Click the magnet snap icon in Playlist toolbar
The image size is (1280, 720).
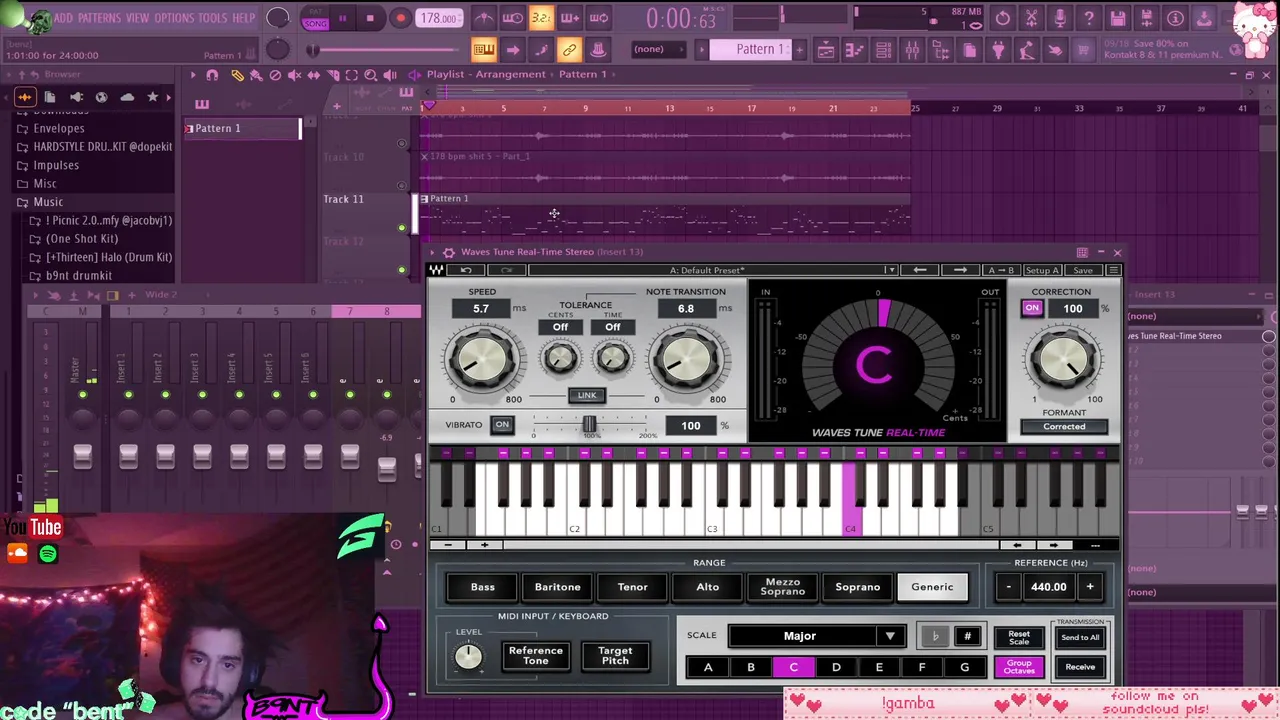tap(212, 75)
